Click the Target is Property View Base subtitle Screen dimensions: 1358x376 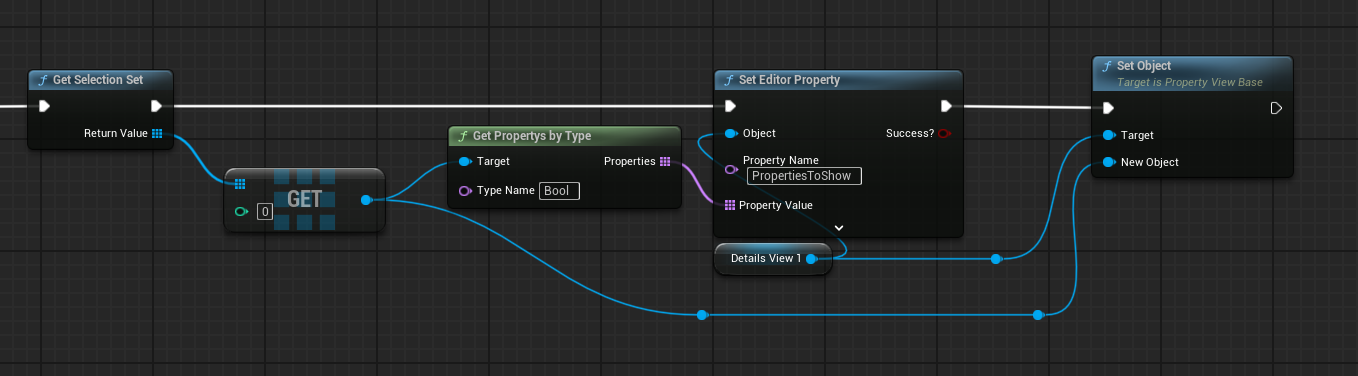coord(1190,82)
